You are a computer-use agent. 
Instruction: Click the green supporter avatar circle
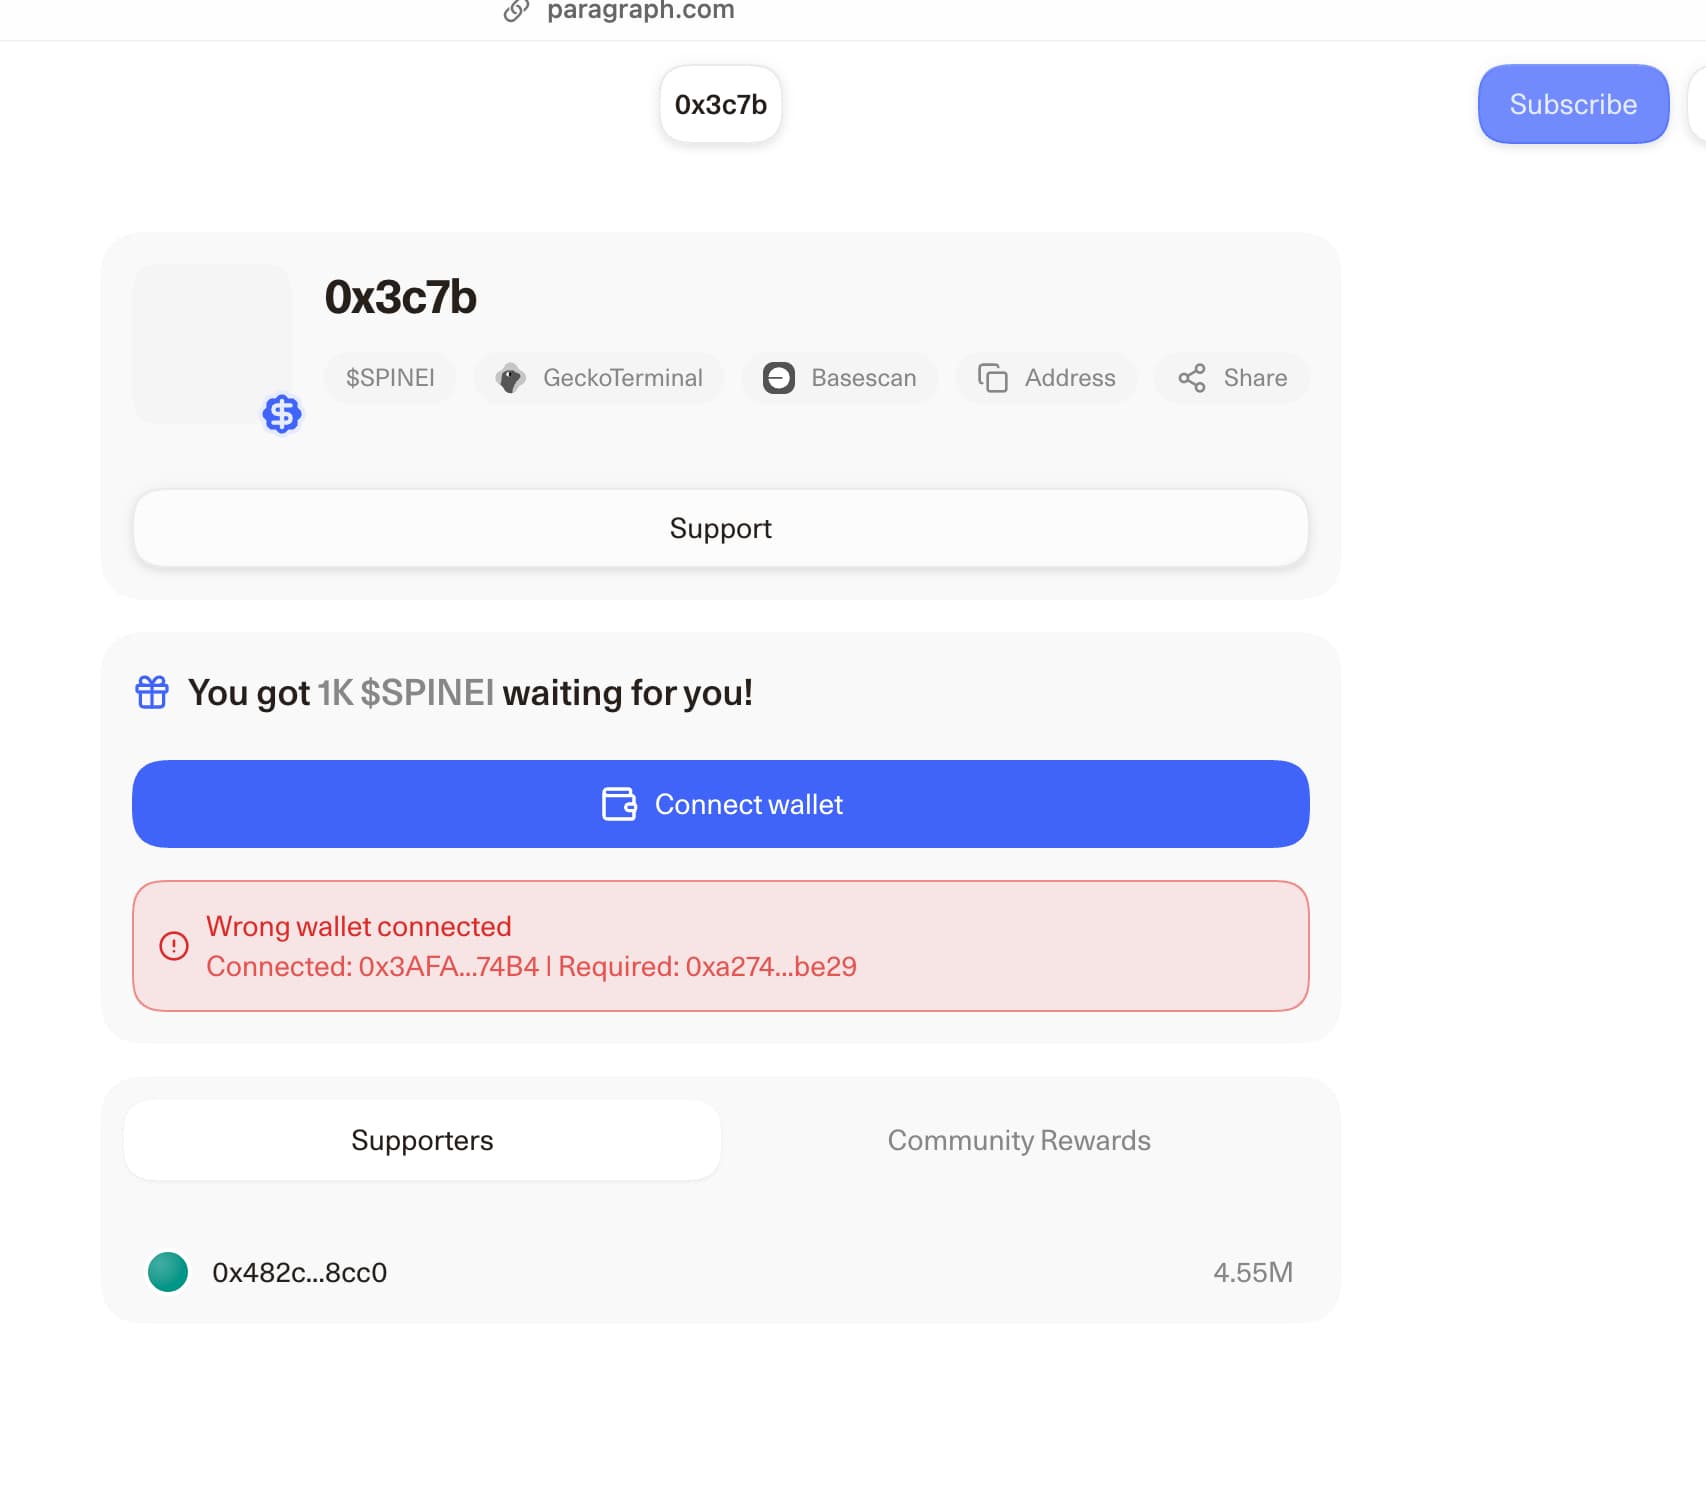(x=168, y=1272)
